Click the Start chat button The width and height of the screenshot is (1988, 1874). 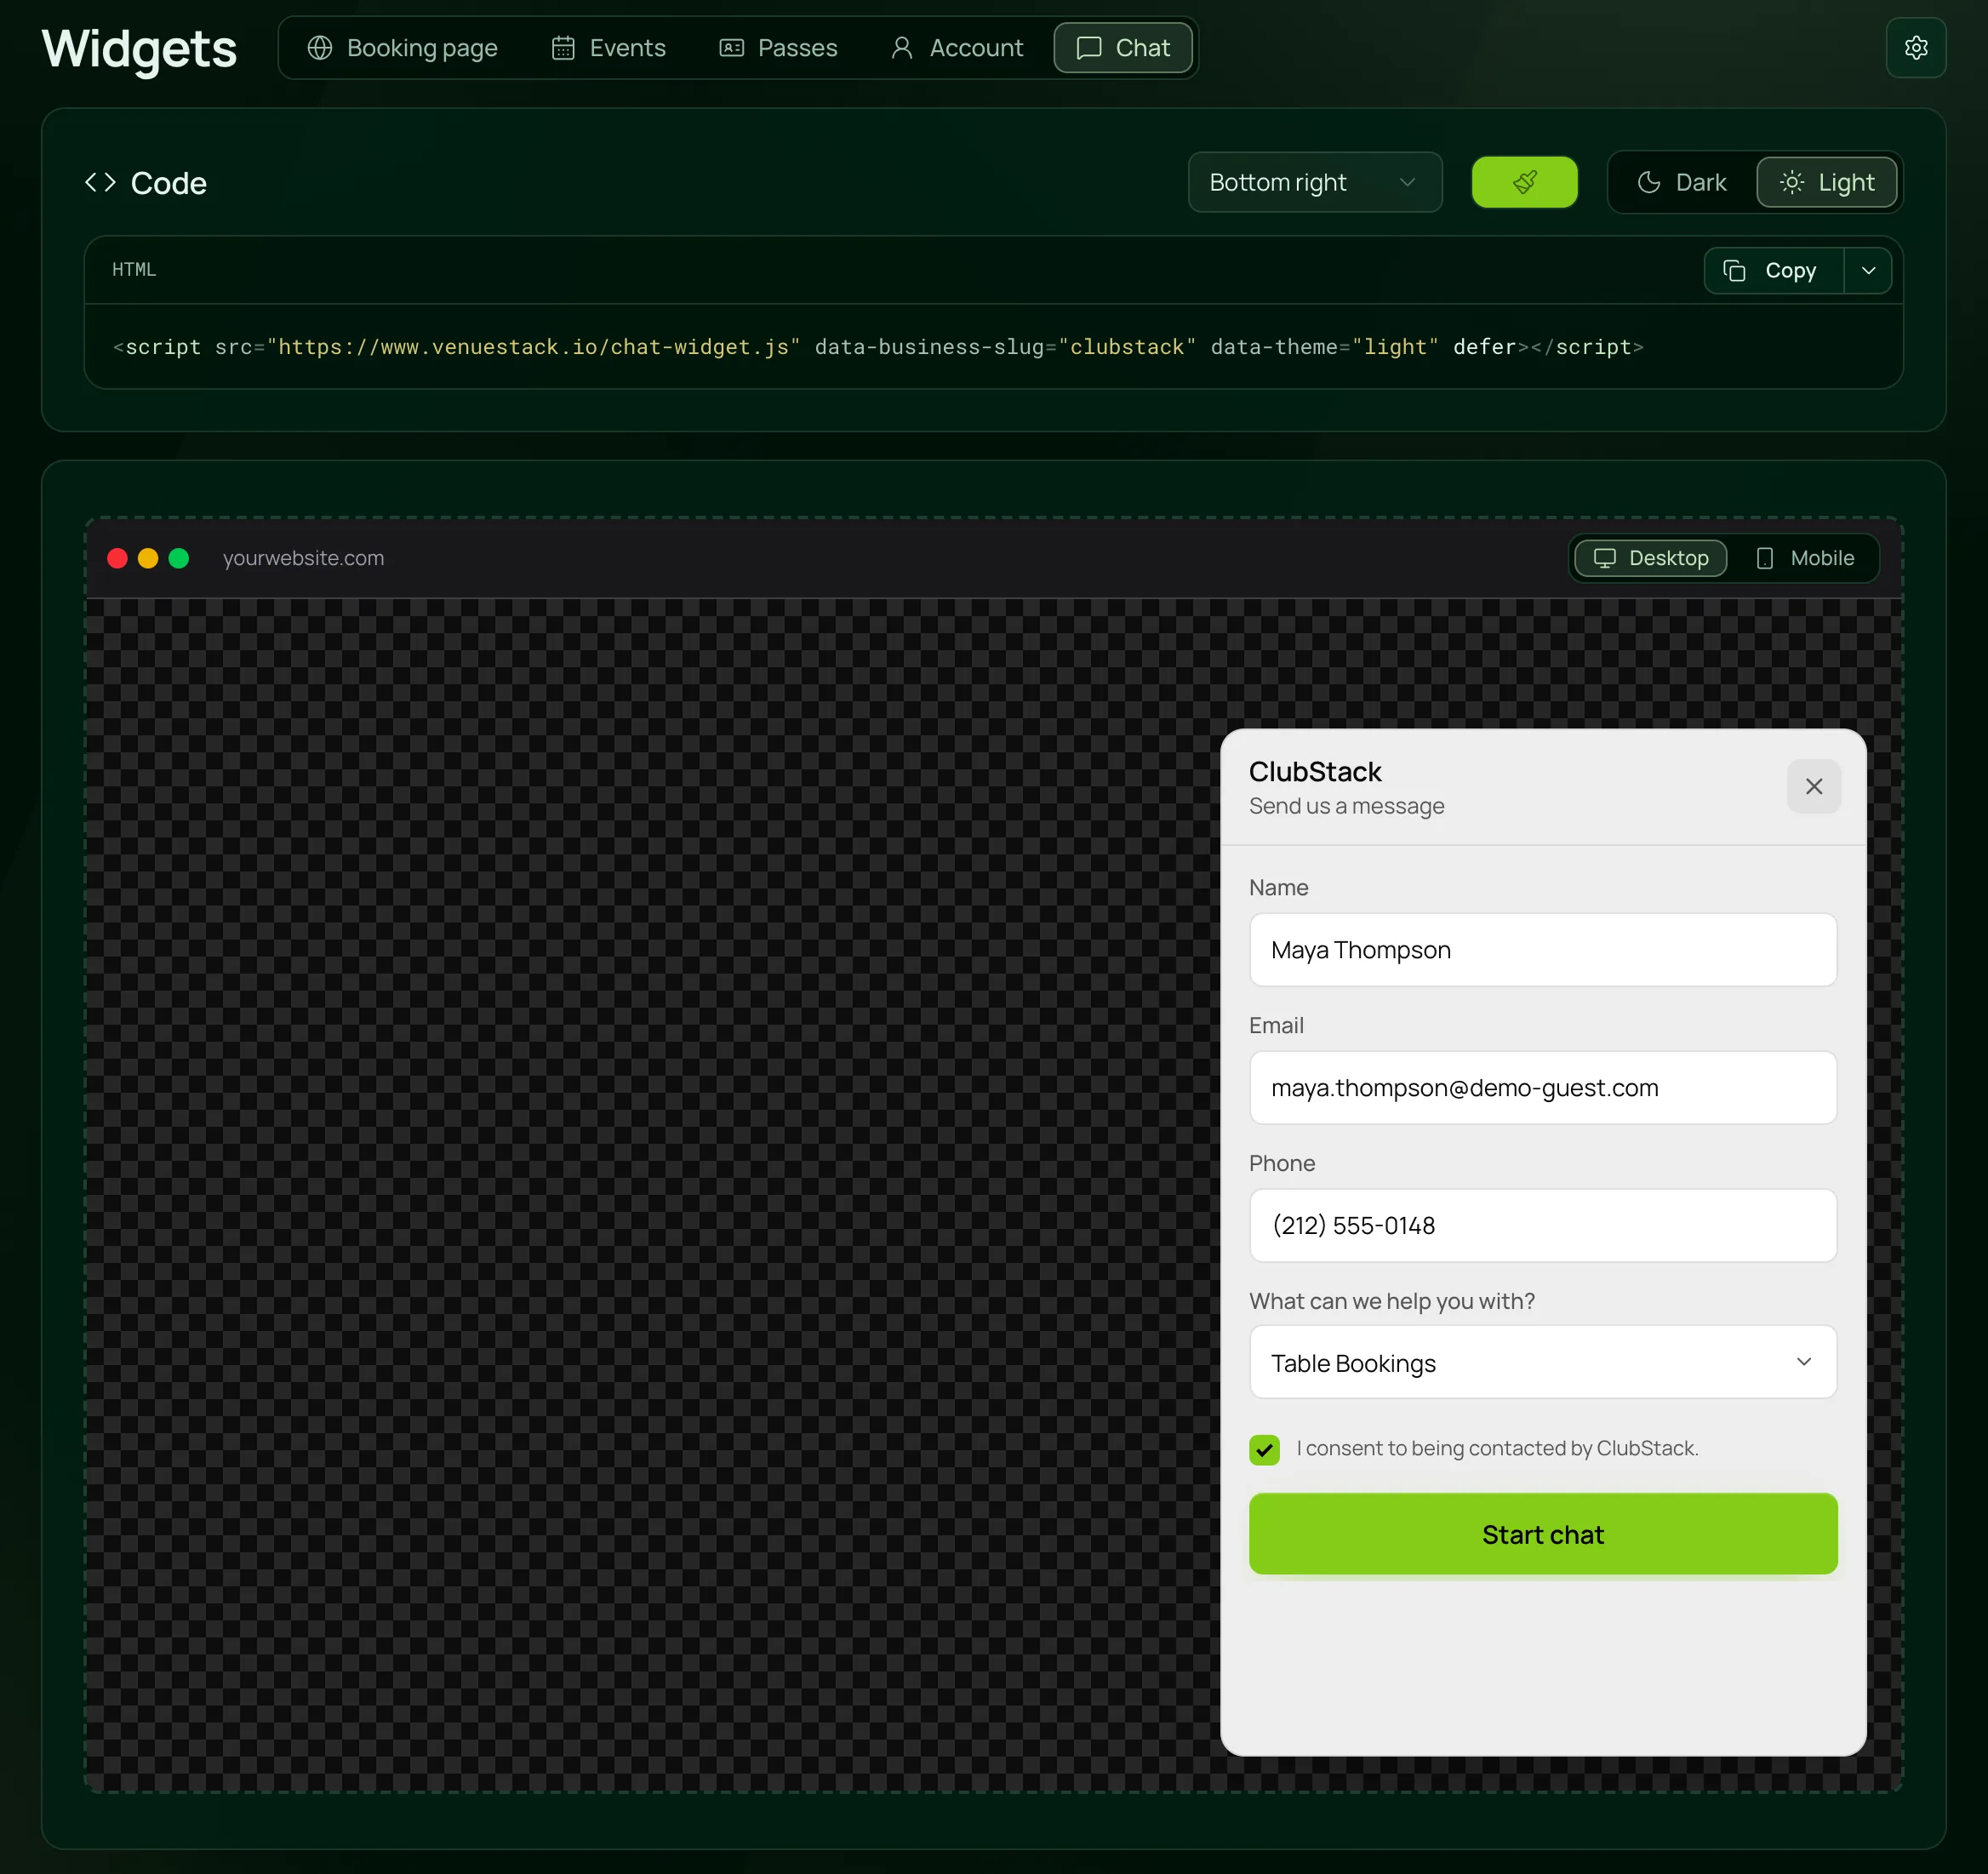tap(1542, 1534)
